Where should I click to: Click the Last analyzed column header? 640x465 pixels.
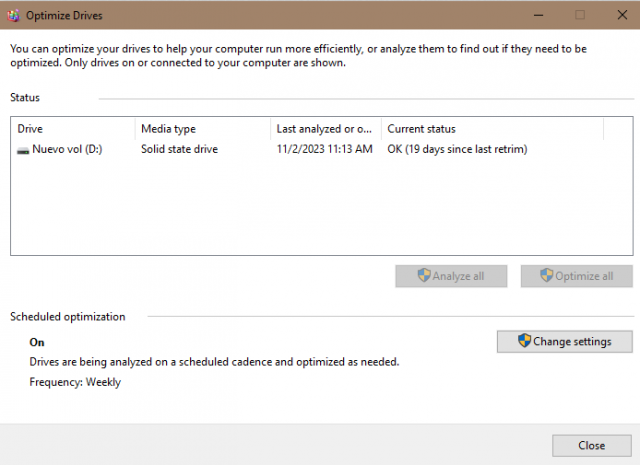point(325,129)
